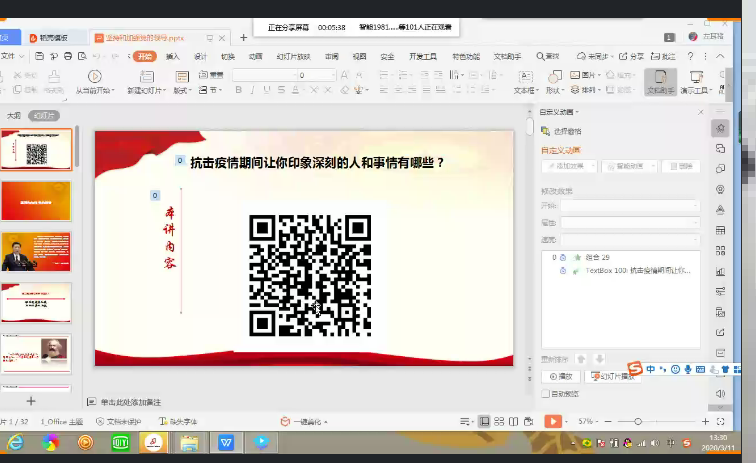The height and width of the screenshot is (463, 756).
Task: Toggle Italic formatting button
Action: pos(252,90)
